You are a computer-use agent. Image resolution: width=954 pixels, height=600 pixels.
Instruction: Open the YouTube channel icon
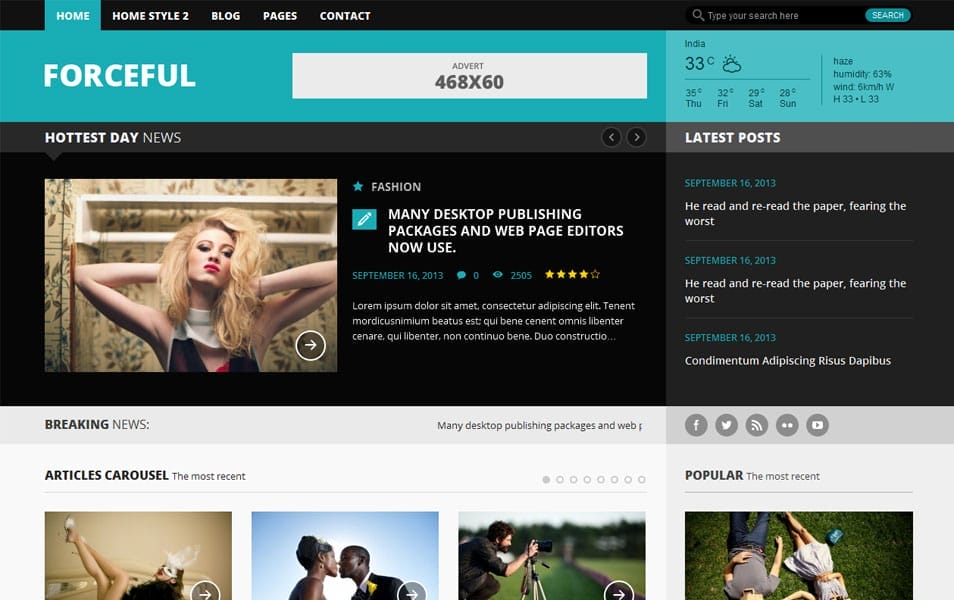(x=817, y=424)
